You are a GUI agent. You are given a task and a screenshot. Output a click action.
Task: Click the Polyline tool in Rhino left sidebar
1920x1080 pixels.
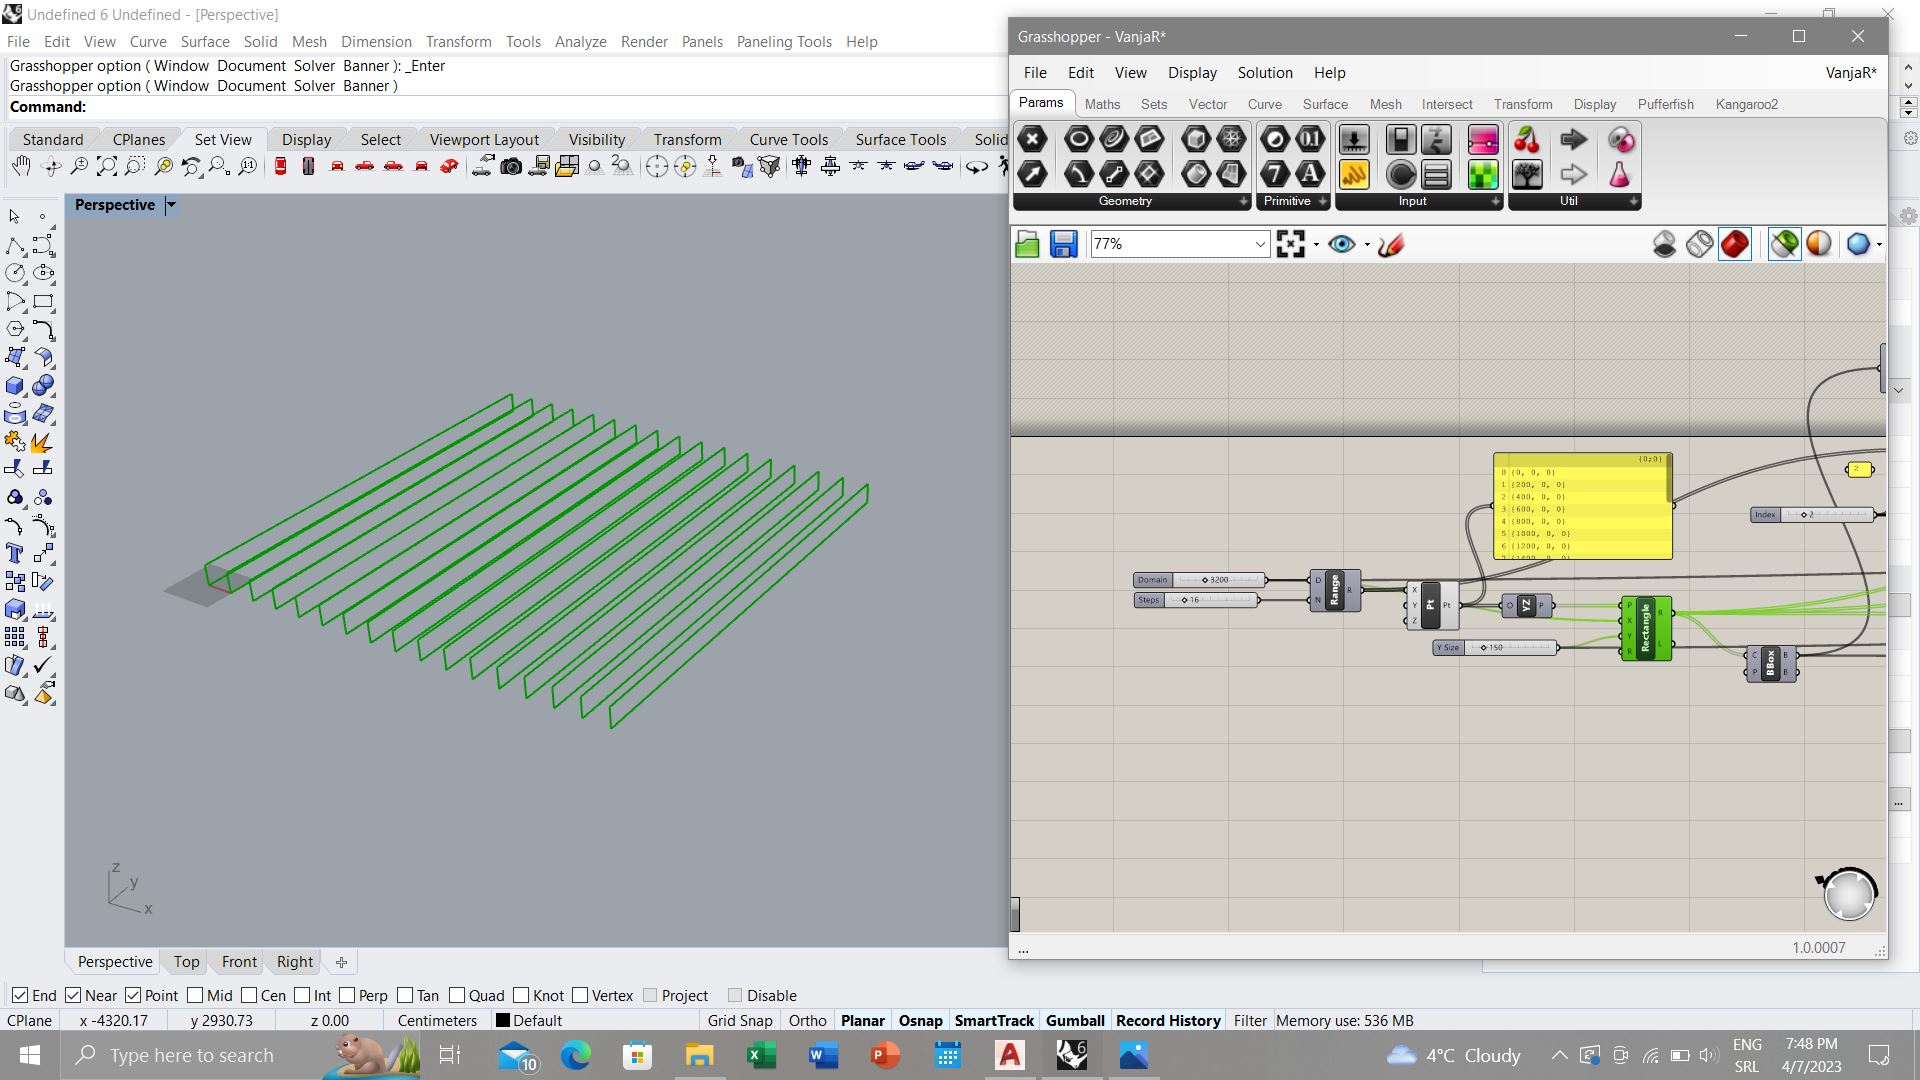point(16,245)
